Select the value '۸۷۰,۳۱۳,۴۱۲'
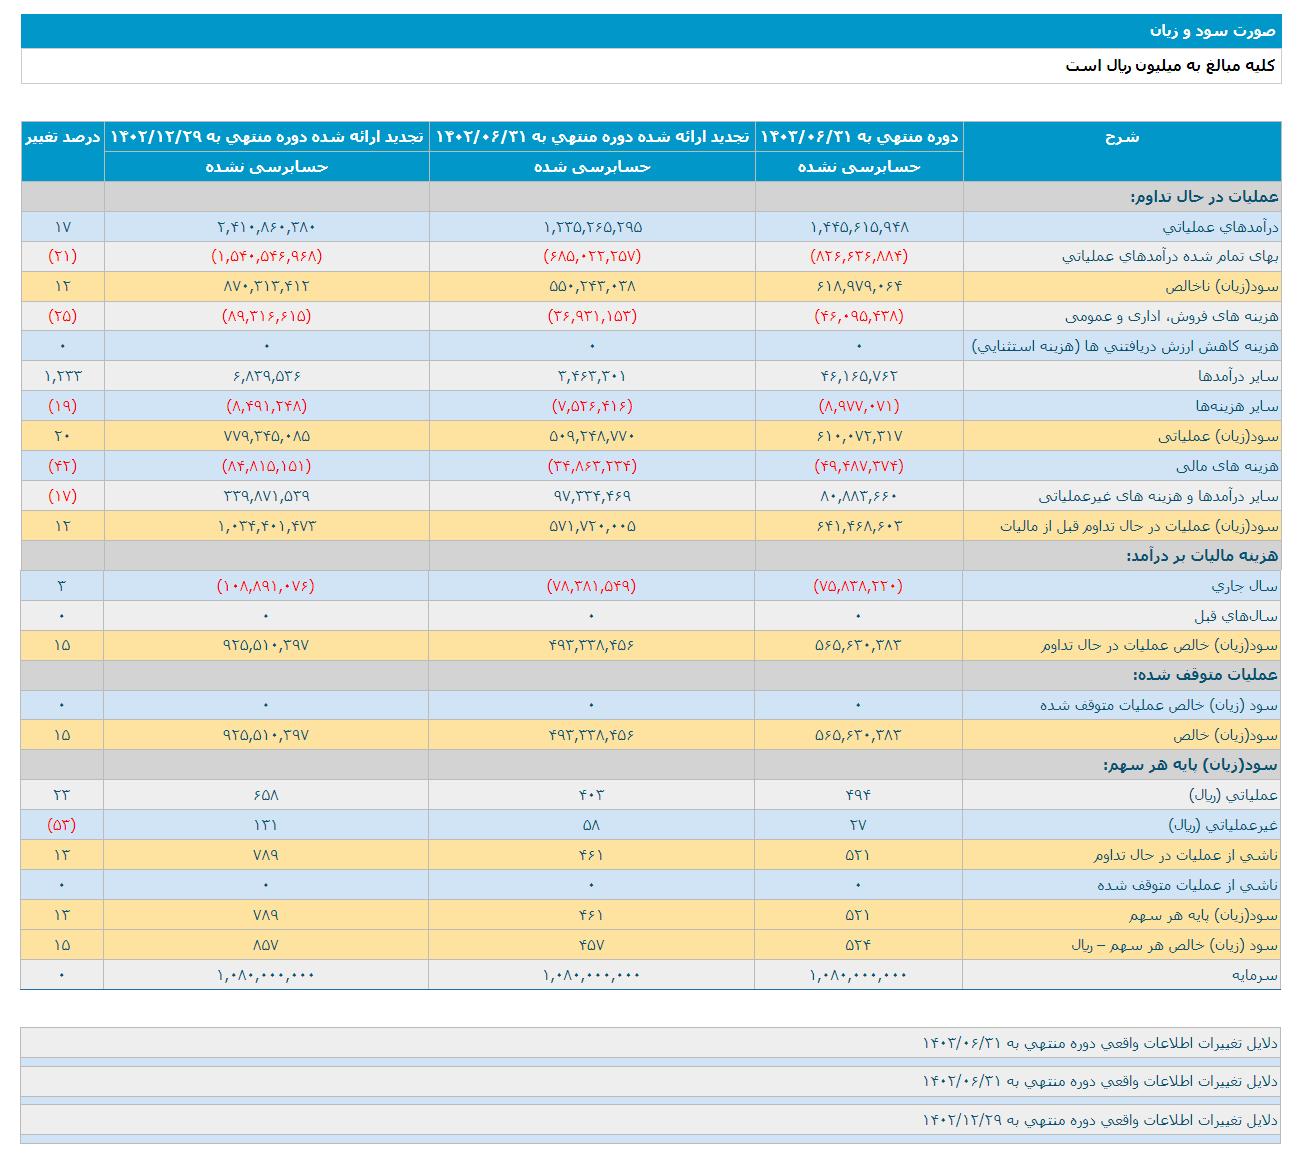Image resolution: width=1314 pixels, height=1154 pixels. tap(266, 287)
